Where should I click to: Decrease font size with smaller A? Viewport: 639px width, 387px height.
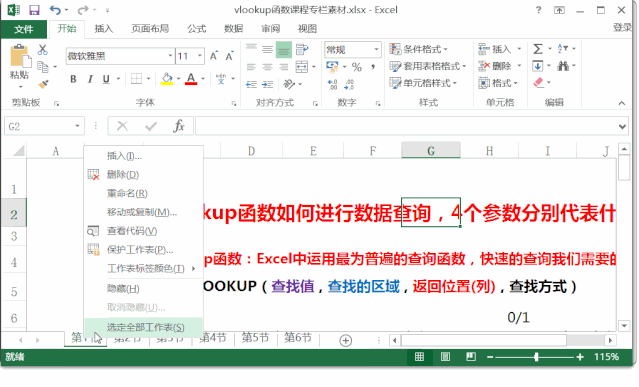pyautogui.click(x=229, y=56)
